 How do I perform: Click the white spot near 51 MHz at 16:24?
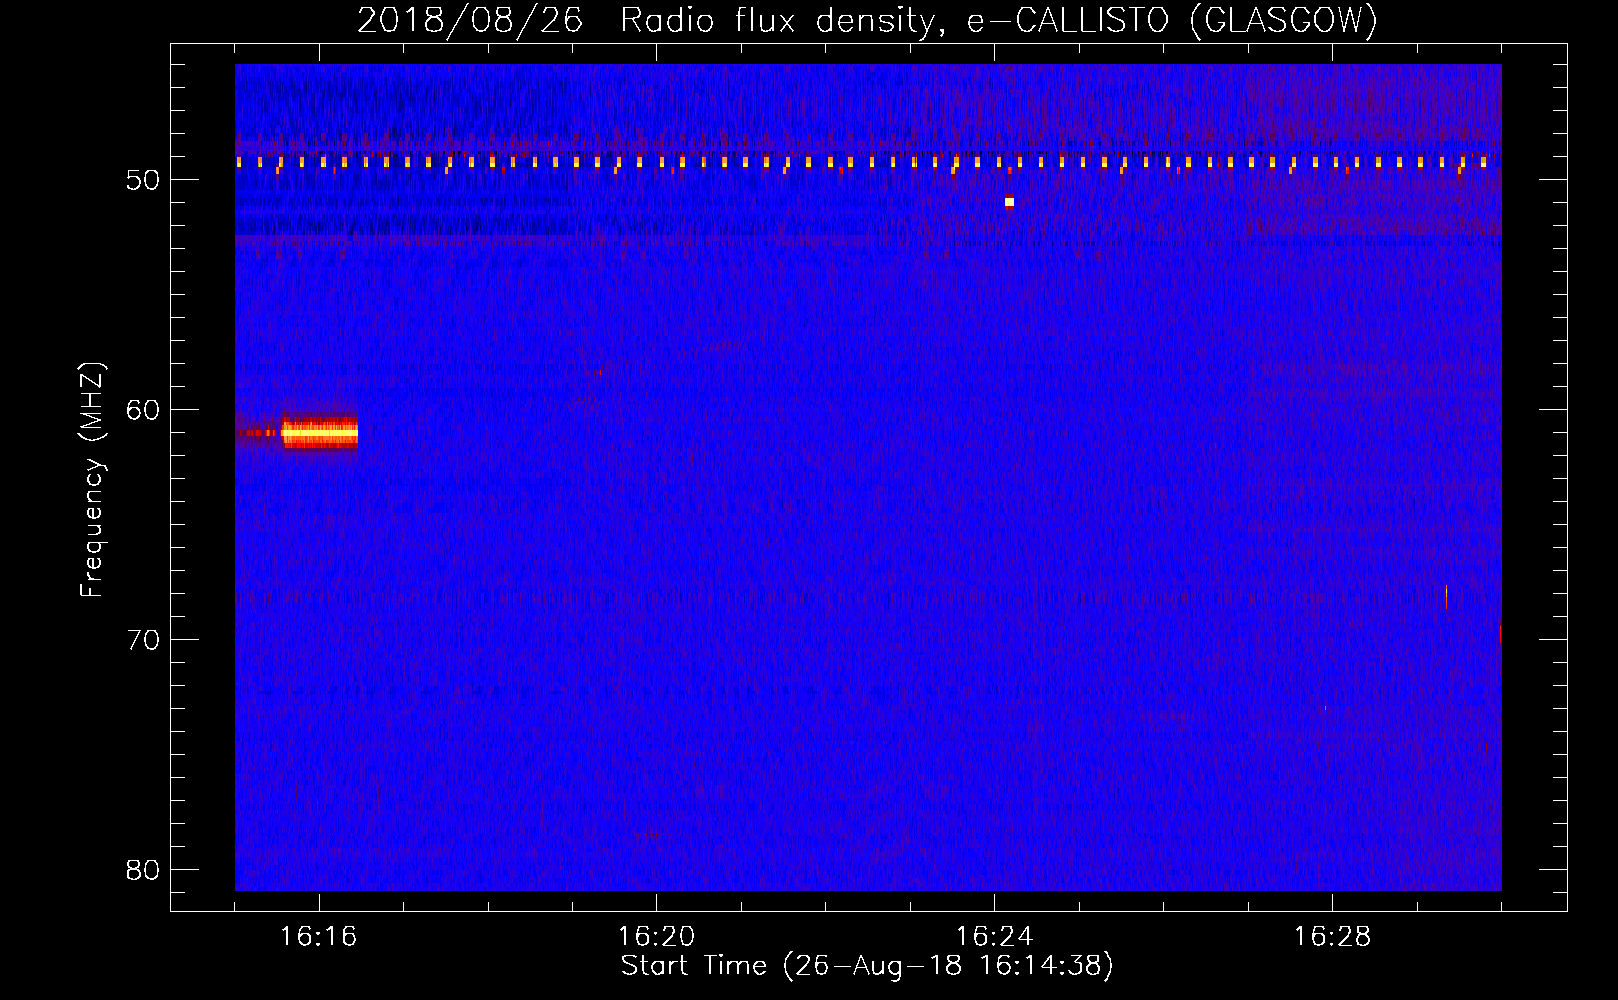pos(1009,202)
